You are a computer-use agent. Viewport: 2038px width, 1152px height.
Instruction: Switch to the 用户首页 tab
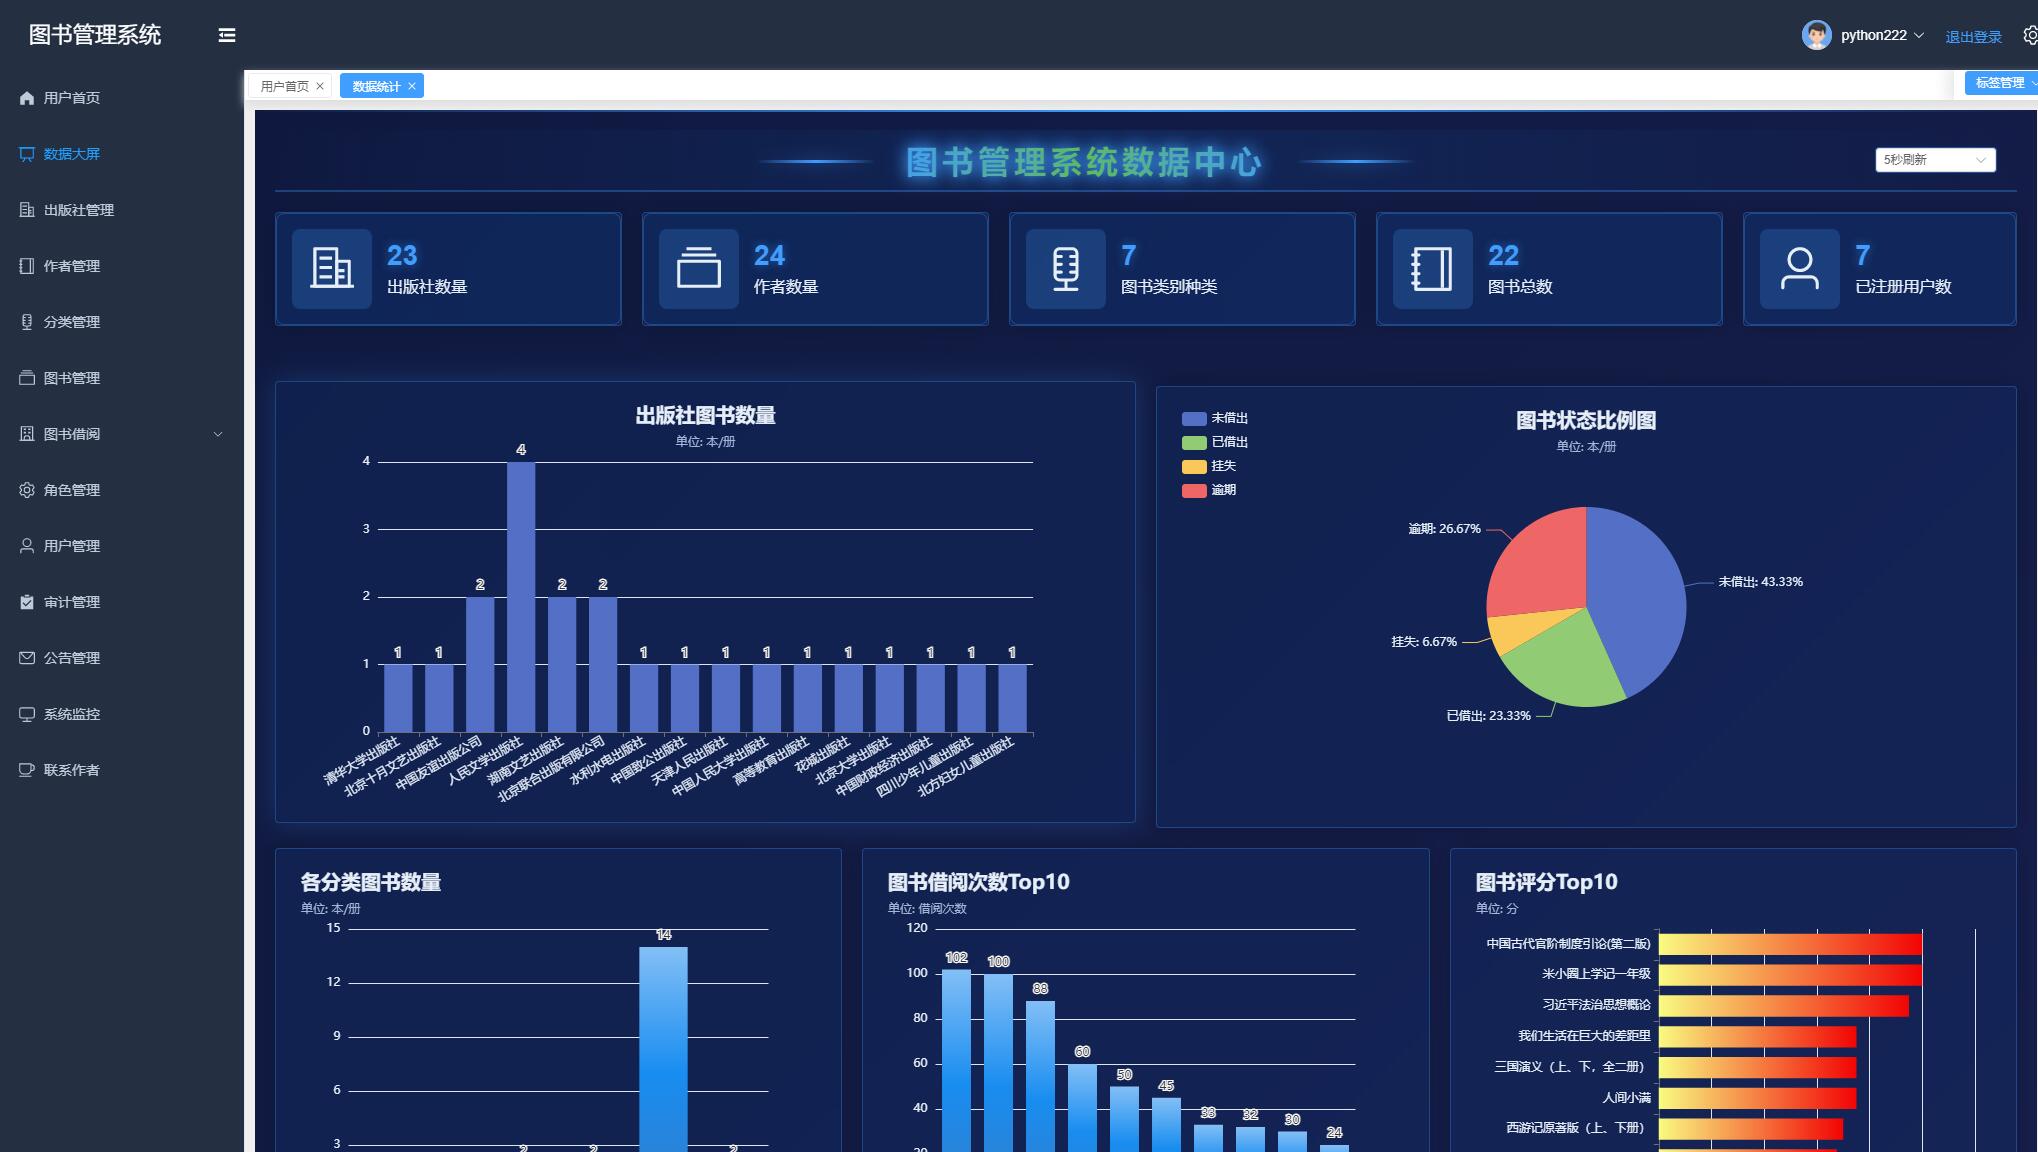[284, 86]
